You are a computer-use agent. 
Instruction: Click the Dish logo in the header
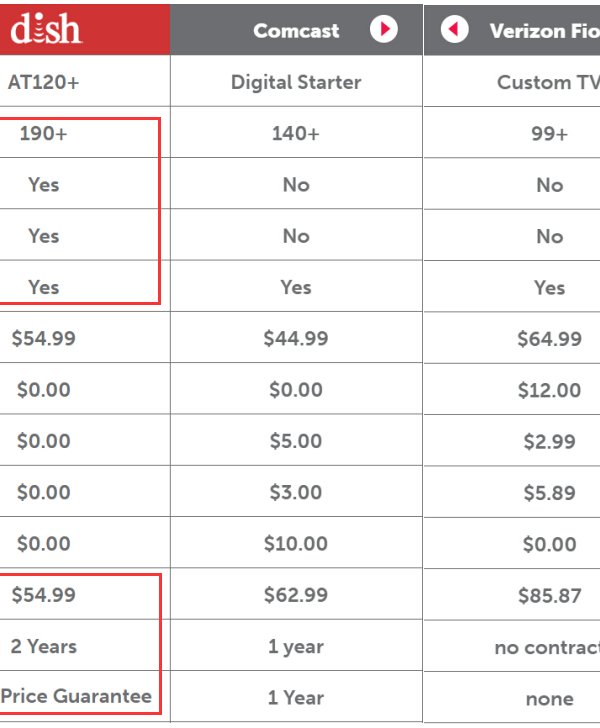[46, 29]
